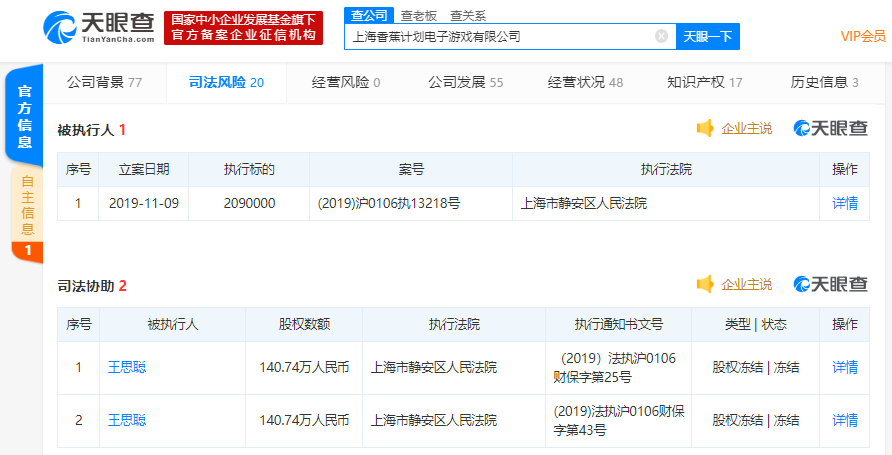This screenshot has height=455, width=892.
Task: Click the 执行通知书文号 column header
Action: [618, 325]
